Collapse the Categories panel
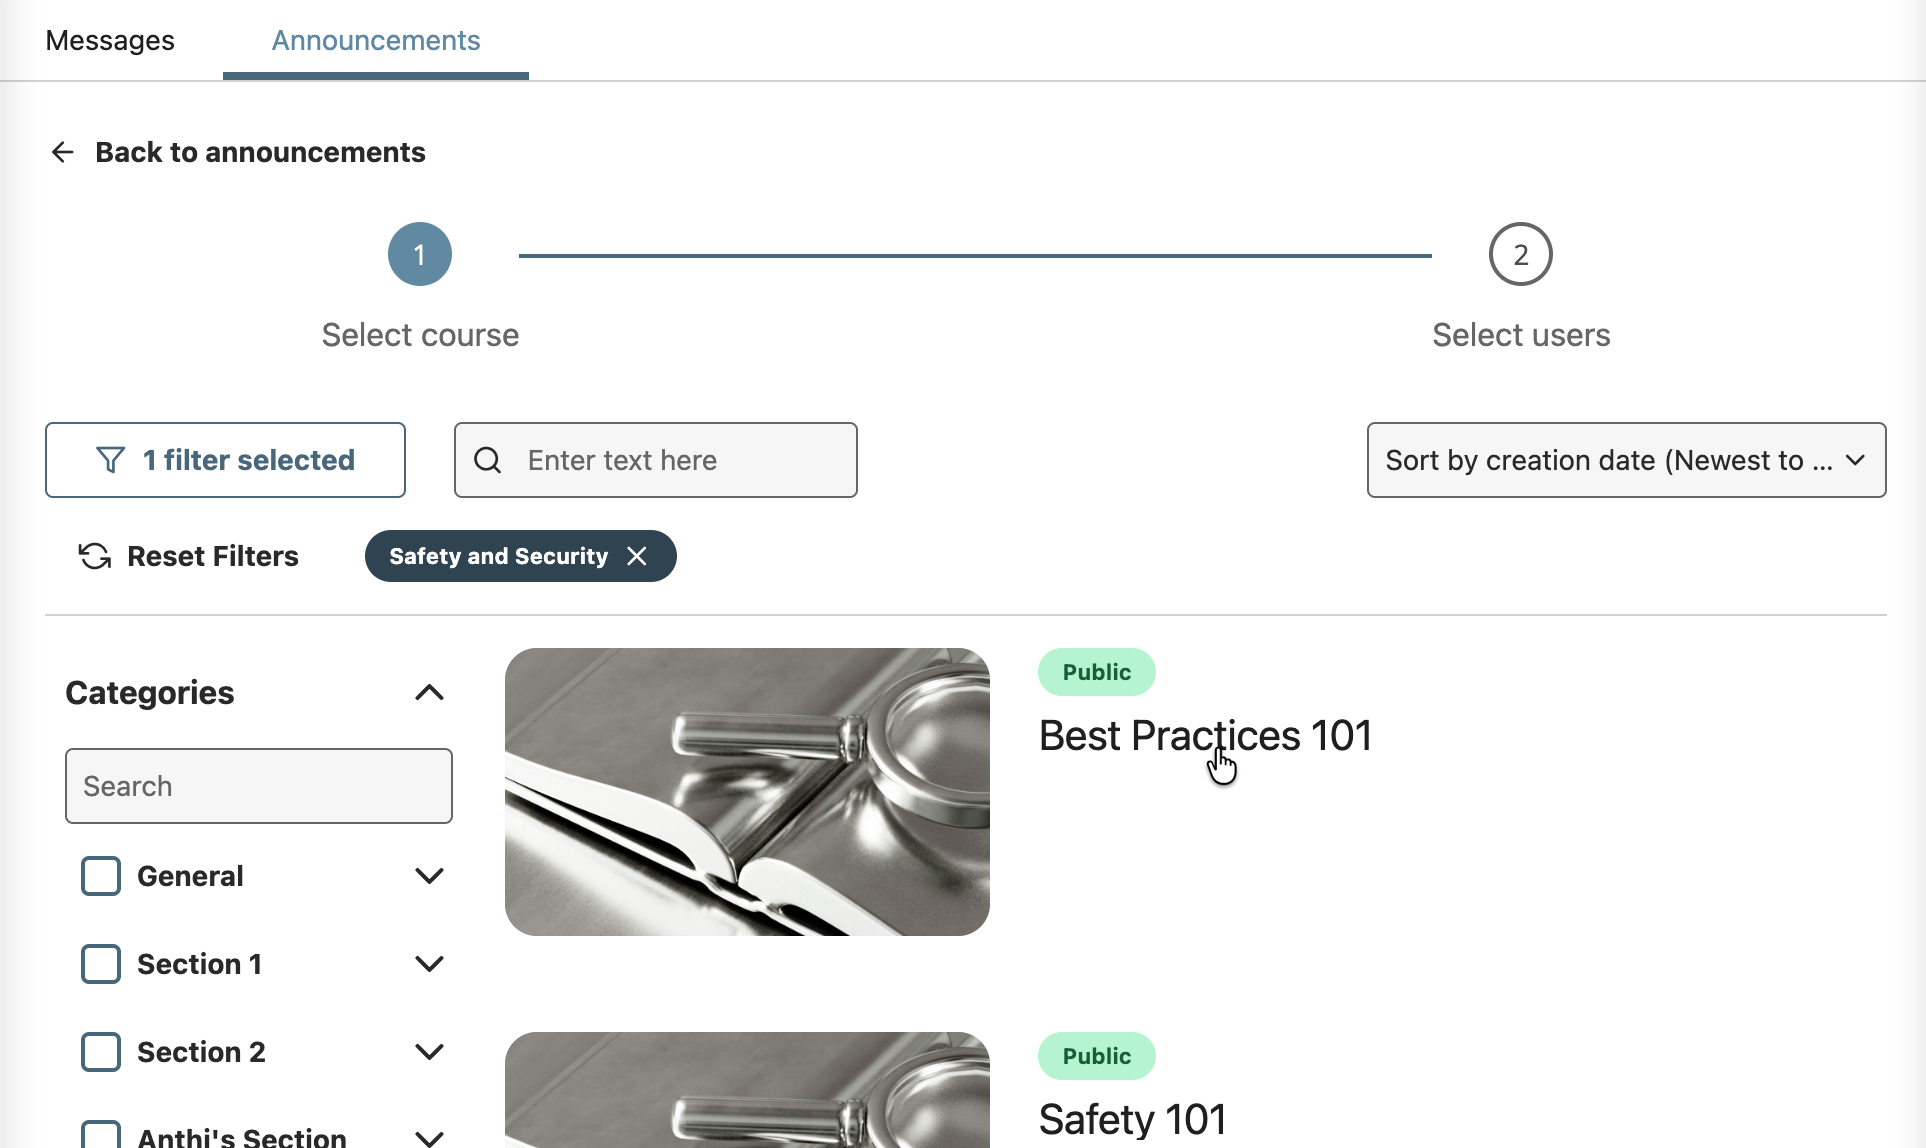Screen dimensions: 1926x1148 coord(429,693)
